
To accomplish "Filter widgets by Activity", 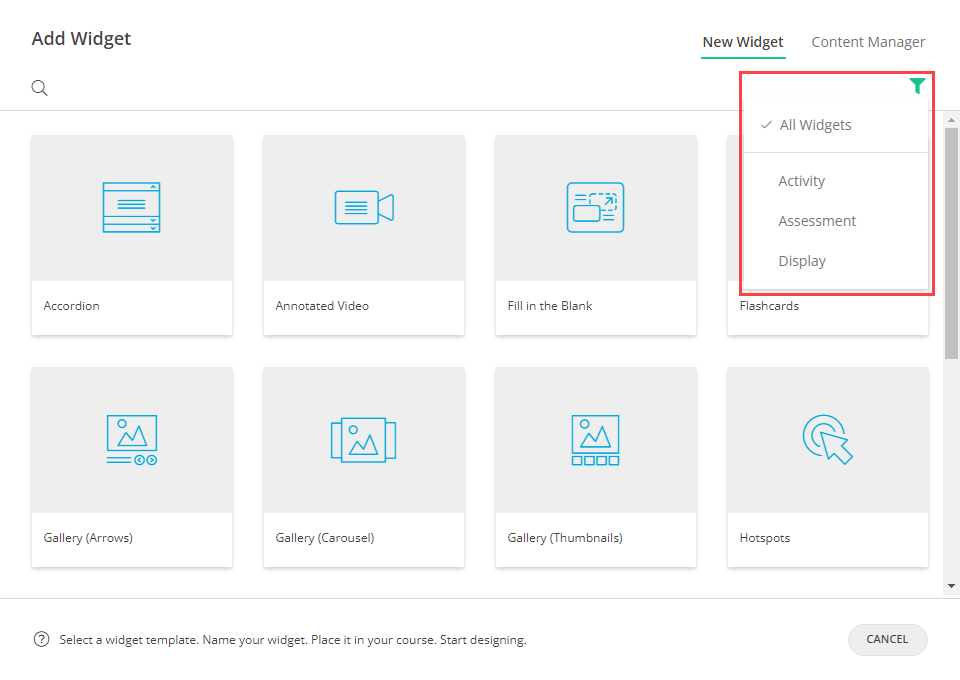I will pyautogui.click(x=802, y=181).
